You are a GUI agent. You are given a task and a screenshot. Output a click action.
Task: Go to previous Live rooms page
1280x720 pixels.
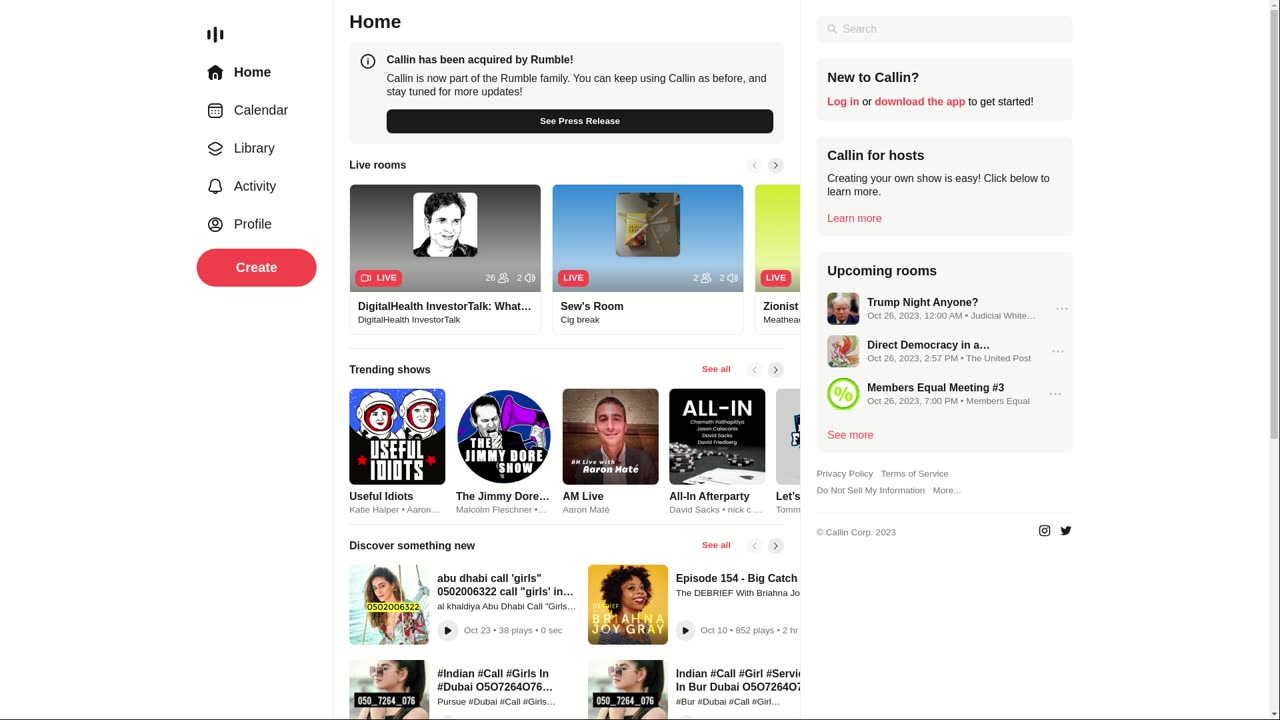pyautogui.click(x=755, y=165)
